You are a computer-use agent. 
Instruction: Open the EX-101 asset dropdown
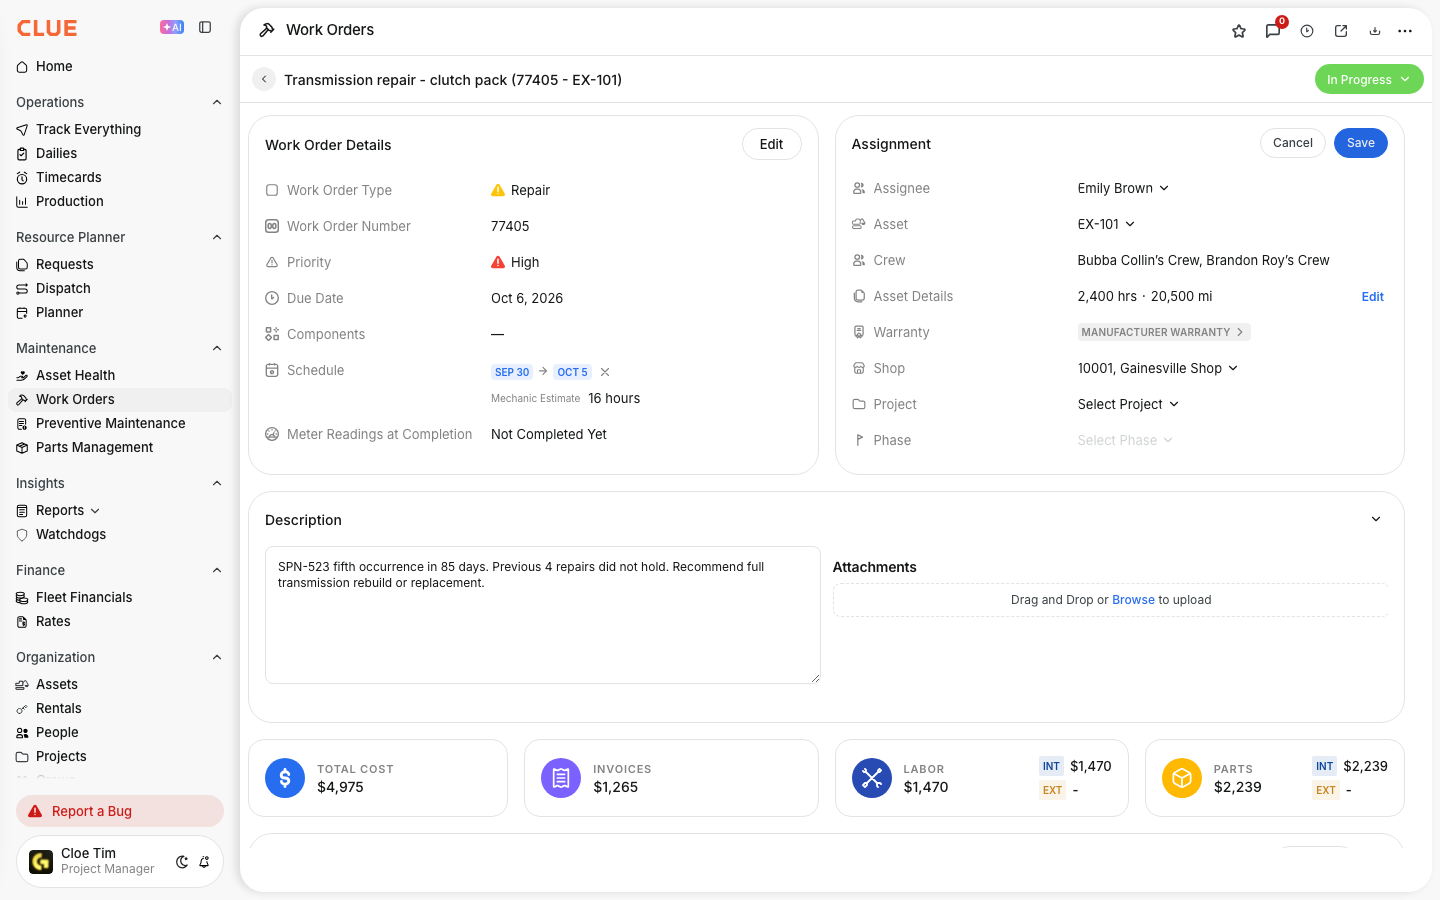click(x=1106, y=224)
